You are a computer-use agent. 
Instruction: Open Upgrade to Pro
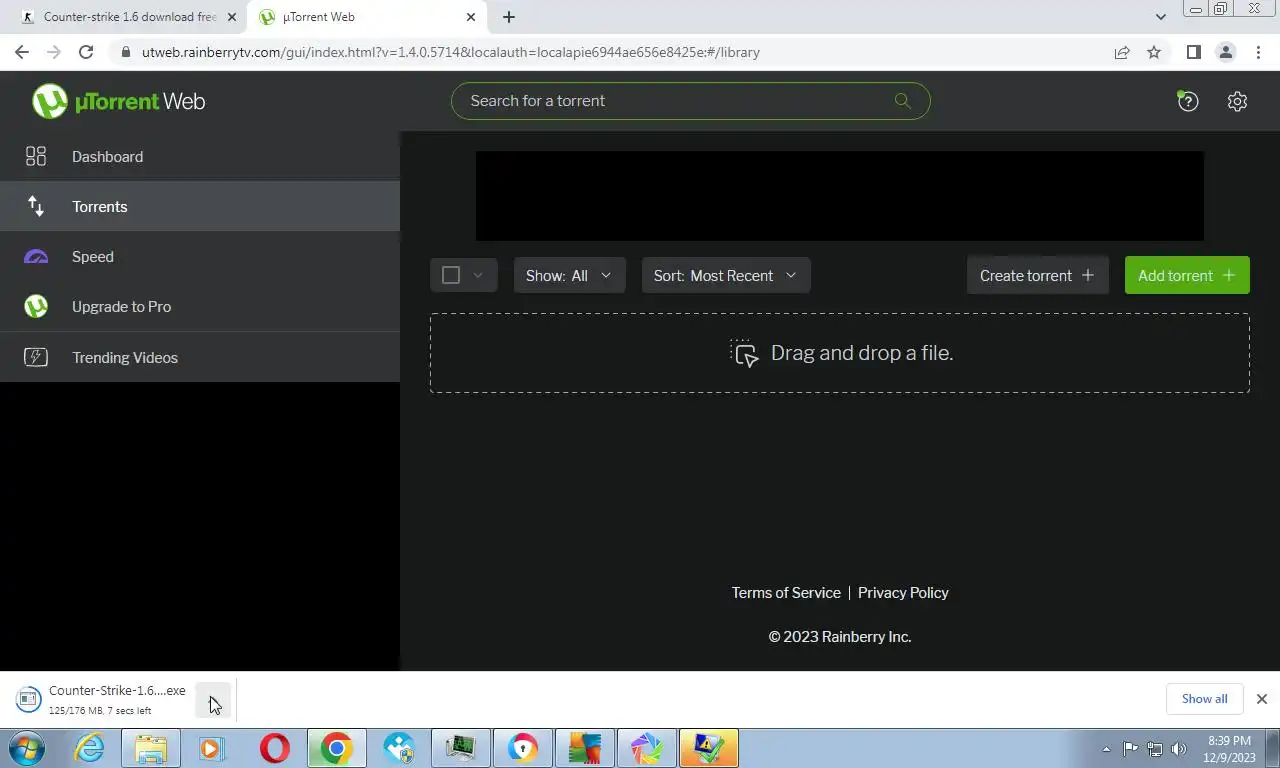pyautogui.click(x=200, y=306)
